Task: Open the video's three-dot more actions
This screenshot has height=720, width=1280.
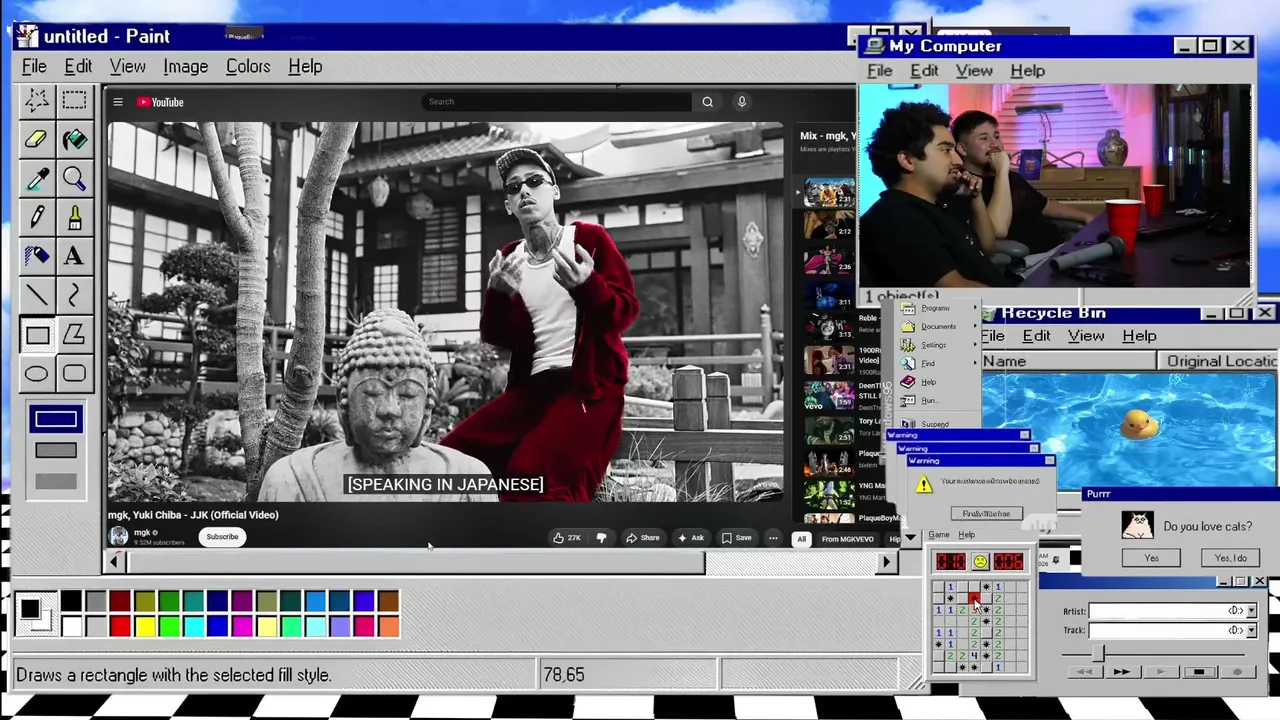Action: pos(773,538)
